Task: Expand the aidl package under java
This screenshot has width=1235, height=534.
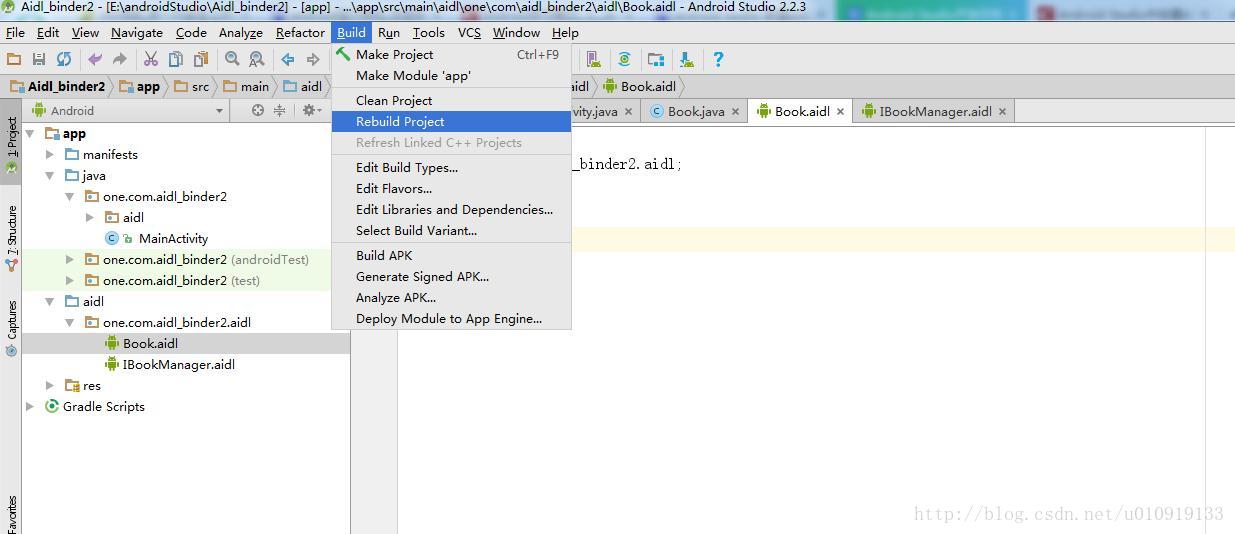Action: pyautogui.click(x=90, y=217)
